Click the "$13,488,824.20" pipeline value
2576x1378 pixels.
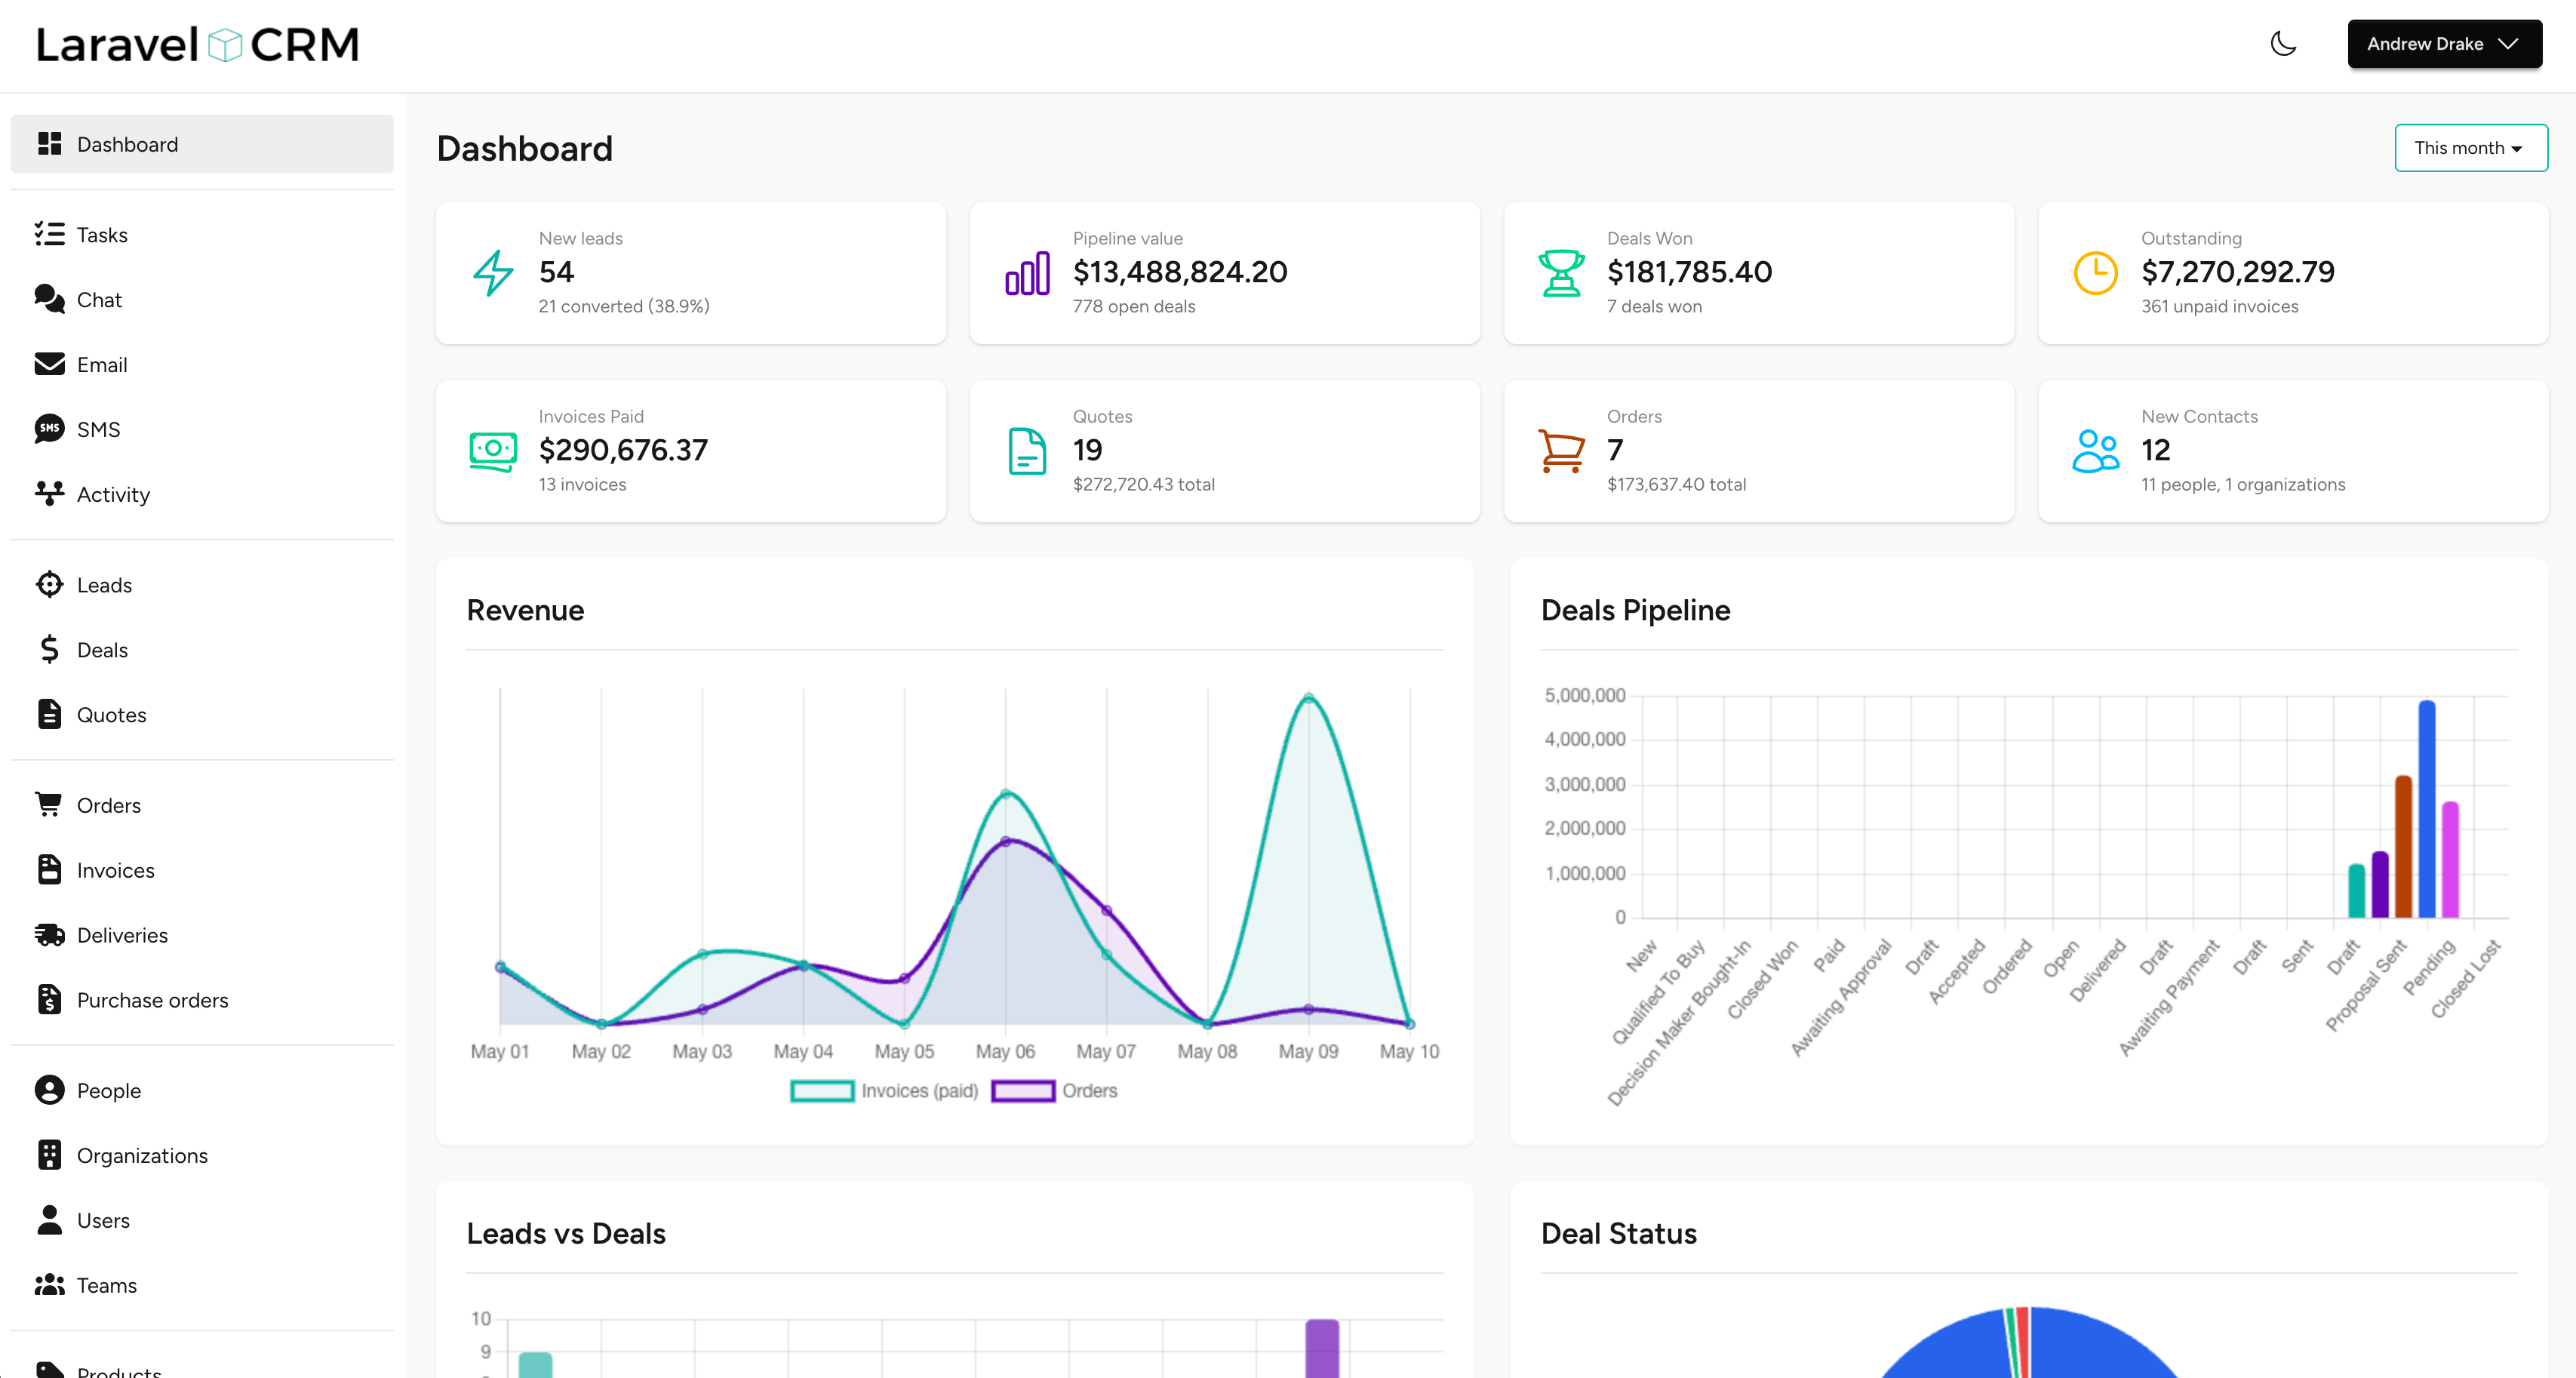click(x=1180, y=272)
